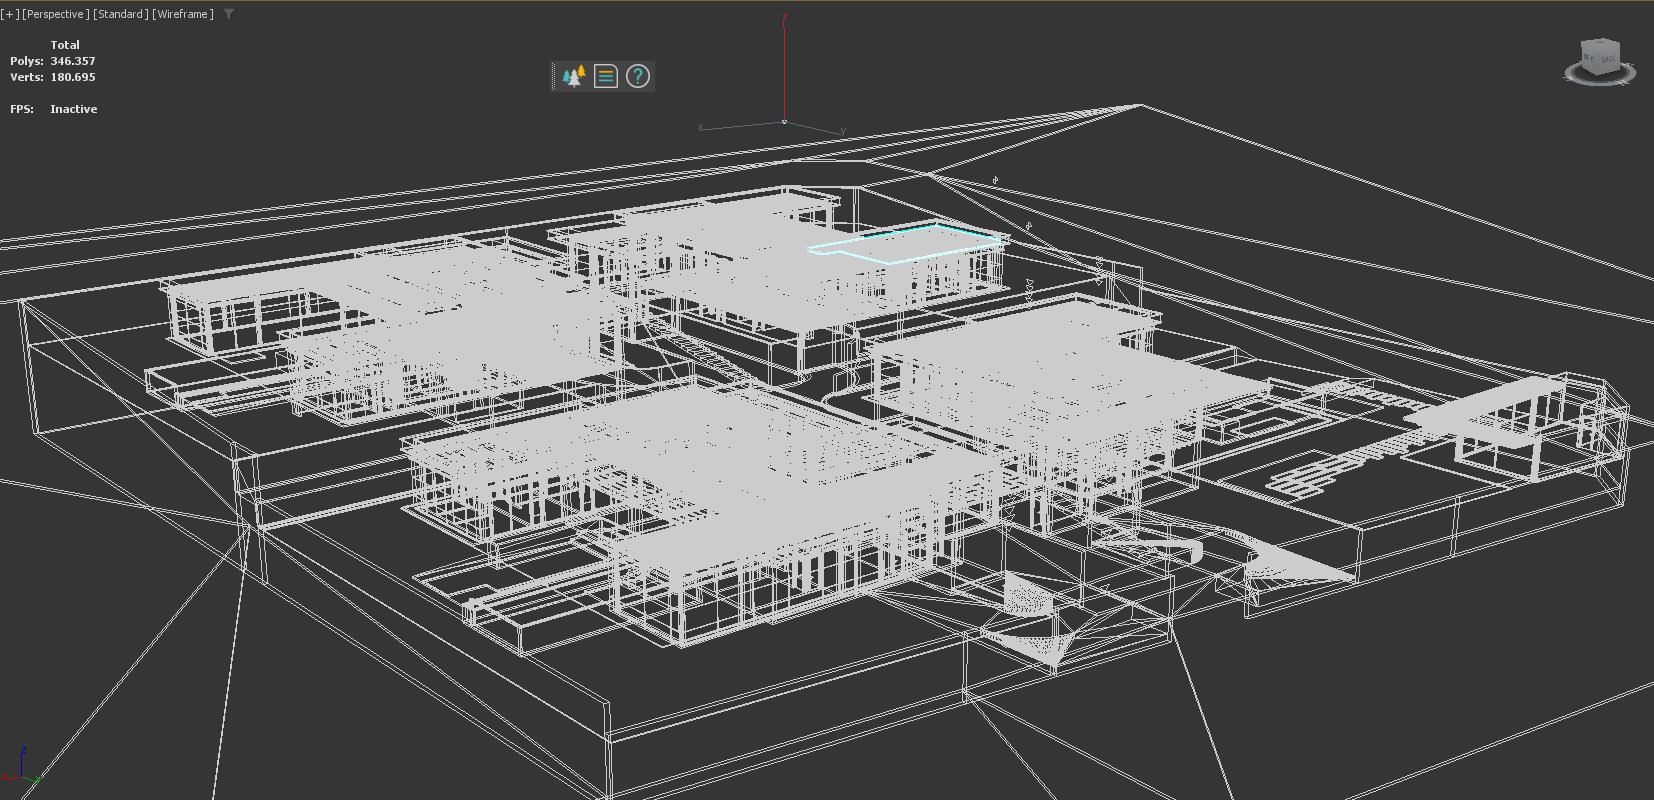
Task: Click the trees icon in floating toolbar
Action: (x=574, y=76)
